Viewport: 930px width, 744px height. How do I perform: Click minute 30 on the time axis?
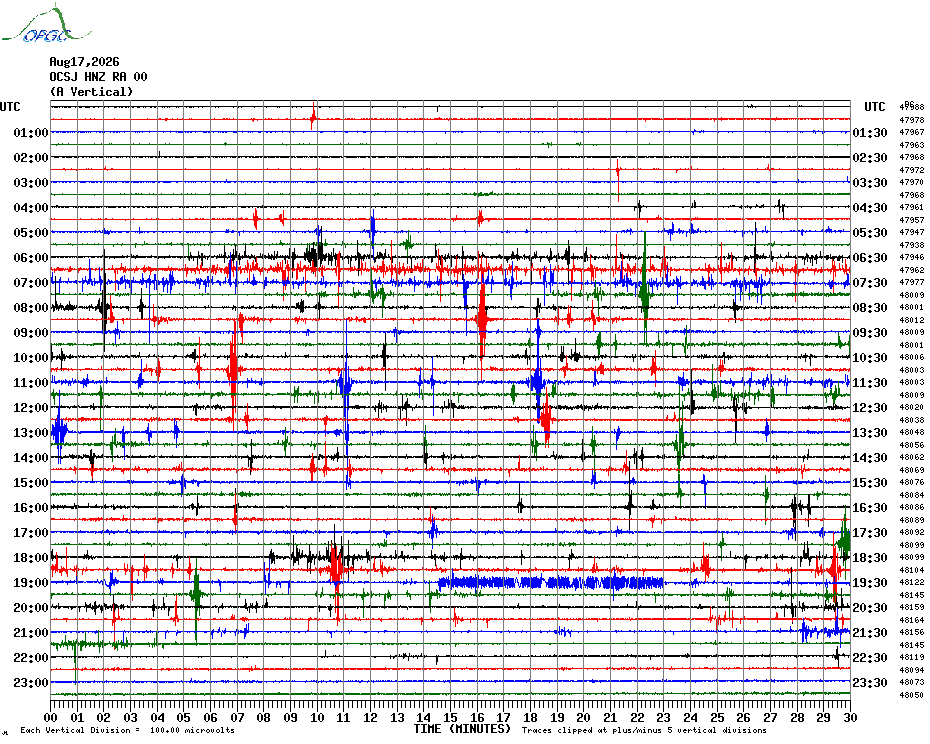coord(851,718)
